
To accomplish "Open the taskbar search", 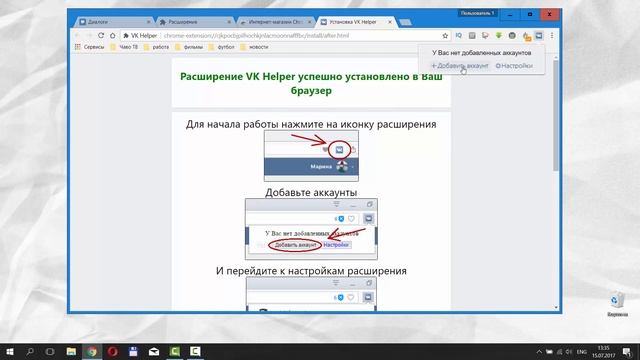I will pyautogui.click(x=30, y=351).
